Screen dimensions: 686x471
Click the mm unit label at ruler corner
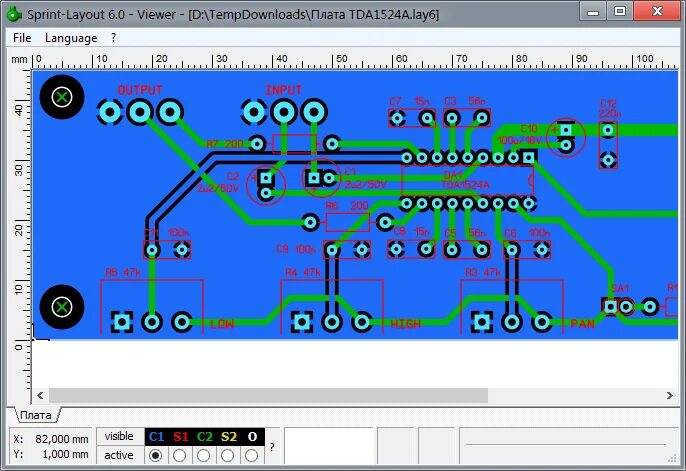pyautogui.click(x=19, y=59)
